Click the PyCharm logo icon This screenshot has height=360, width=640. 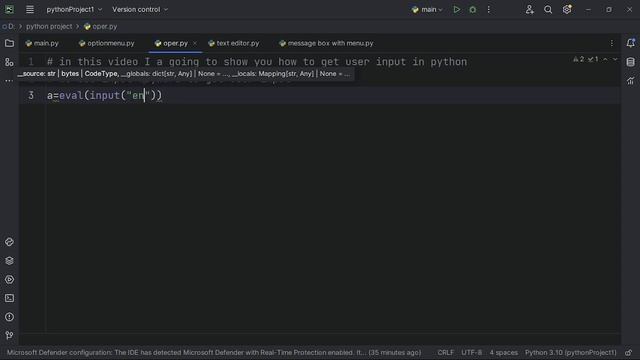coord(9,9)
